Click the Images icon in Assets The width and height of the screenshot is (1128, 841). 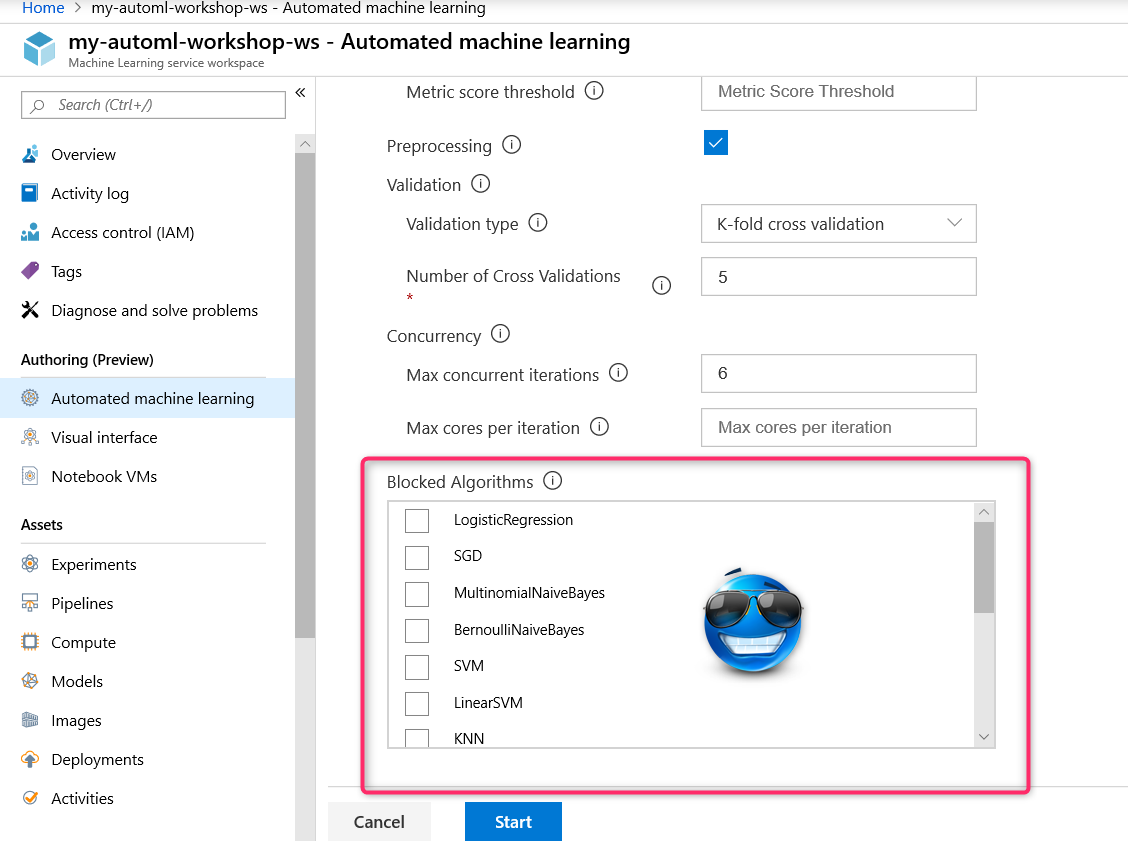[30, 720]
